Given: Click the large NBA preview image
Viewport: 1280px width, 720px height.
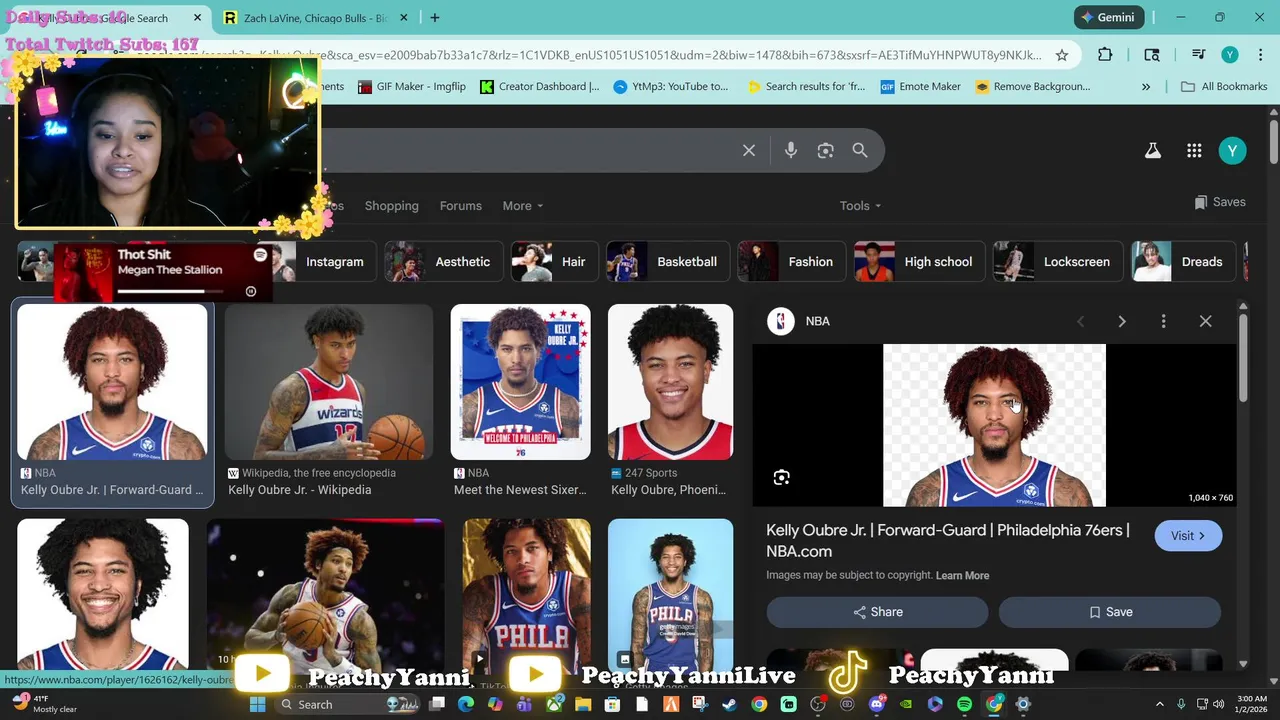Looking at the screenshot, I should coord(994,425).
